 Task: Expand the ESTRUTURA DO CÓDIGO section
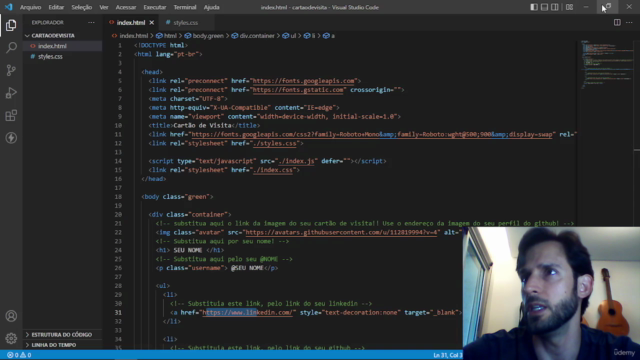click(62, 335)
